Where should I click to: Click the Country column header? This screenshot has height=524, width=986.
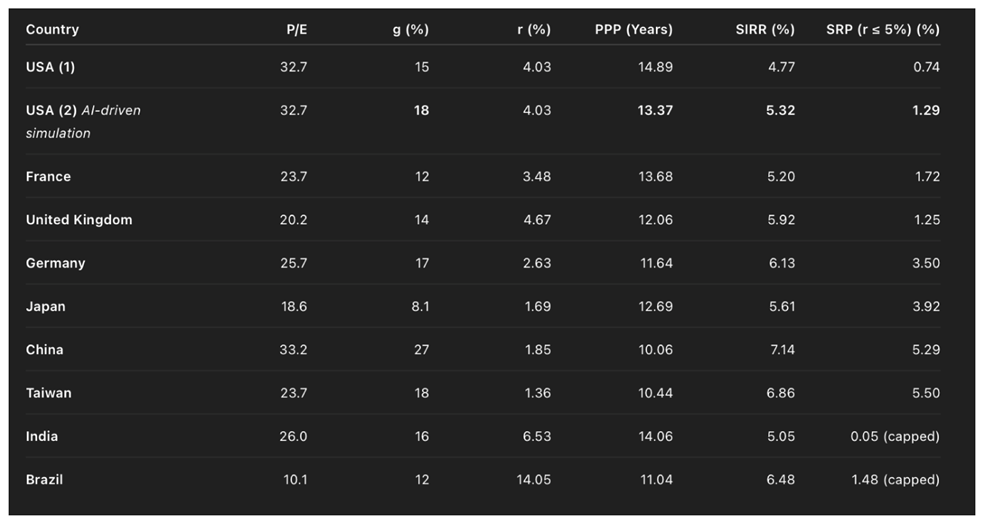pyautogui.click(x=52, y=30)
